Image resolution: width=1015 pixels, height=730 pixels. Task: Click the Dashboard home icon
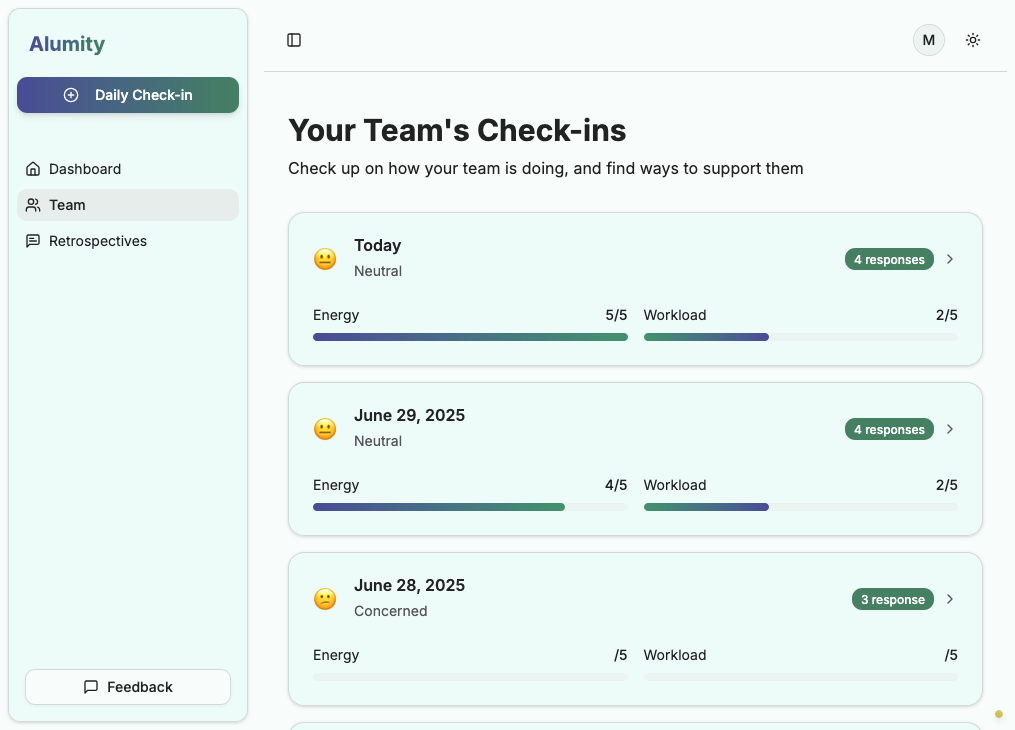coord(33,169)
